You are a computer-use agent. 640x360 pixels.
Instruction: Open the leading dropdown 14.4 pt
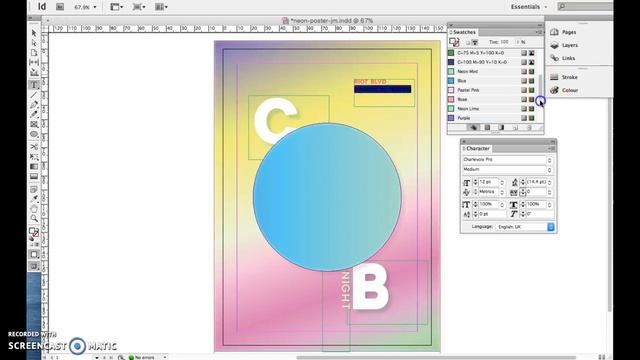(550, 182)
